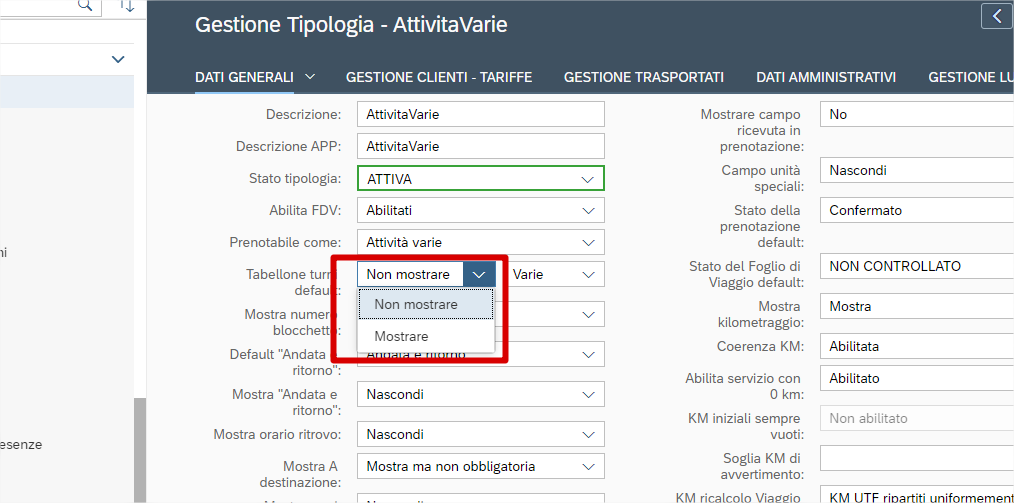Open the GESTIONE TRASPORTATI tab
Viewport: 1014px width, 503px height.
pyautogui.click(x=644, y=77)
